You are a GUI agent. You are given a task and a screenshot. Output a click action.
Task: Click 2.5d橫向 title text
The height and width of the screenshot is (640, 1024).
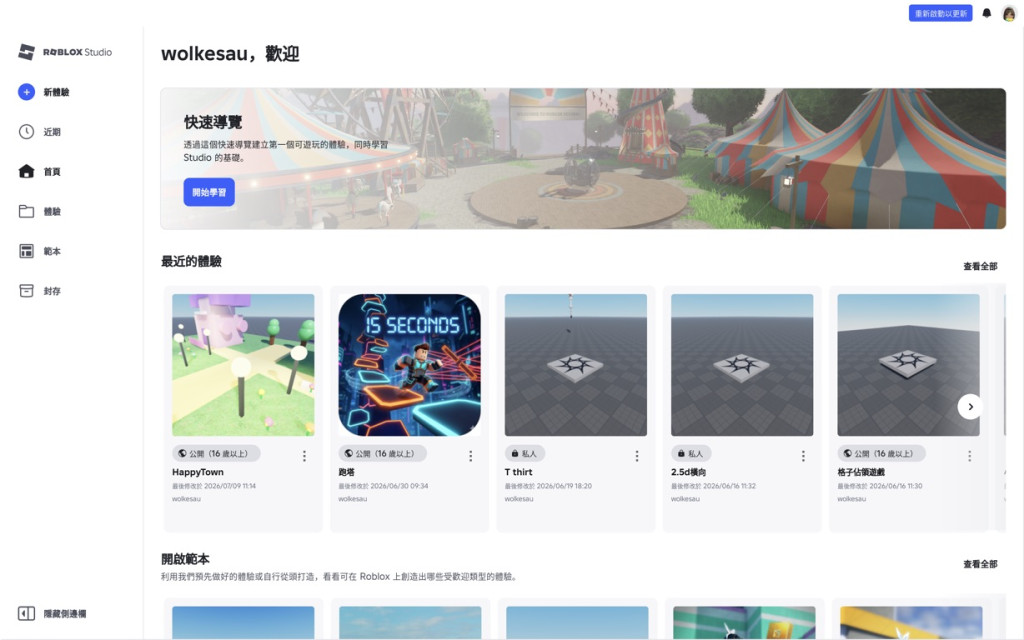click(x=688, y=472)
